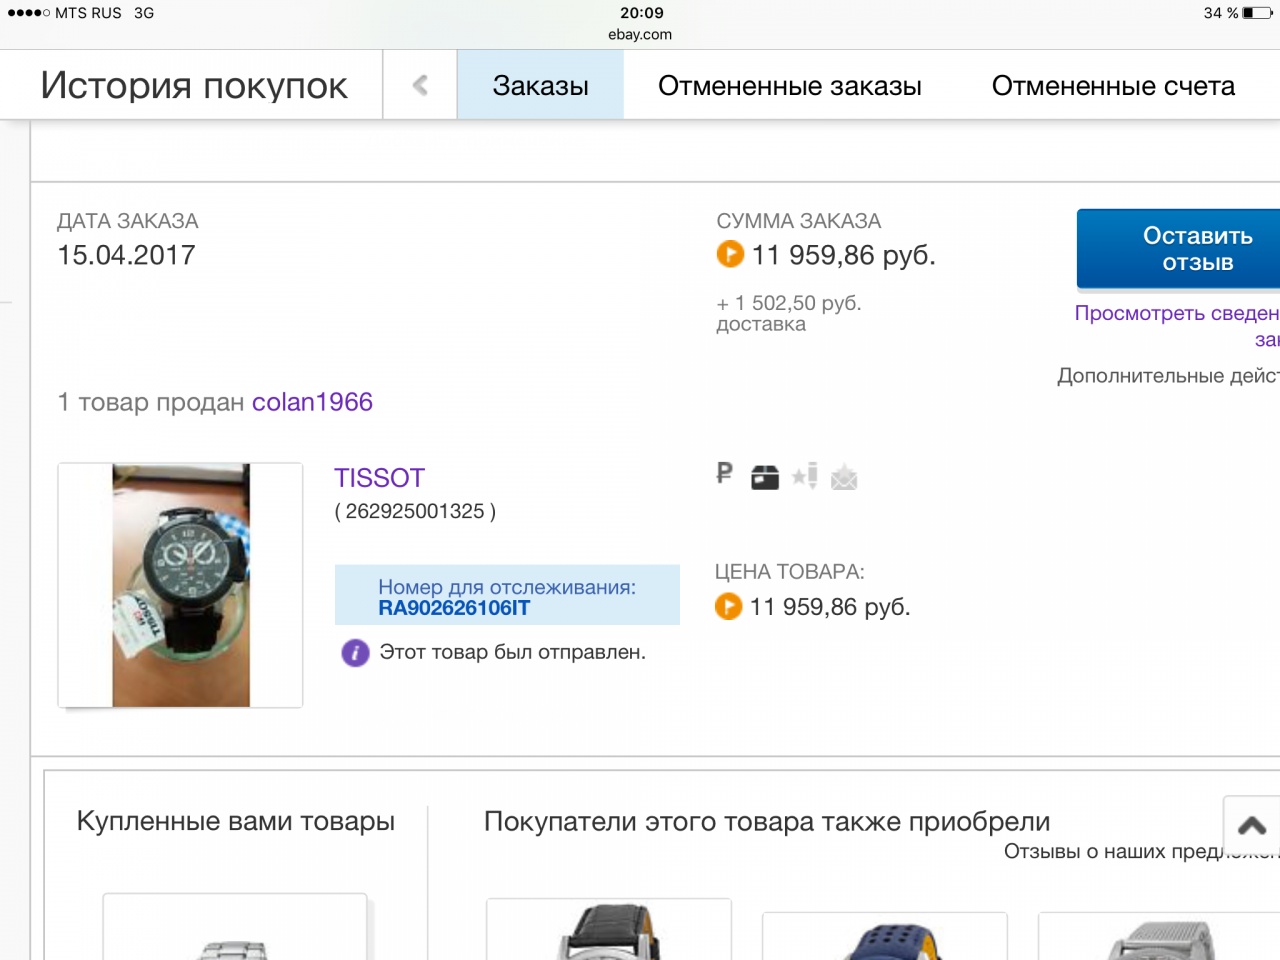
Task: Tap the ebay.com address bar
Action: (x=640, y=34)
